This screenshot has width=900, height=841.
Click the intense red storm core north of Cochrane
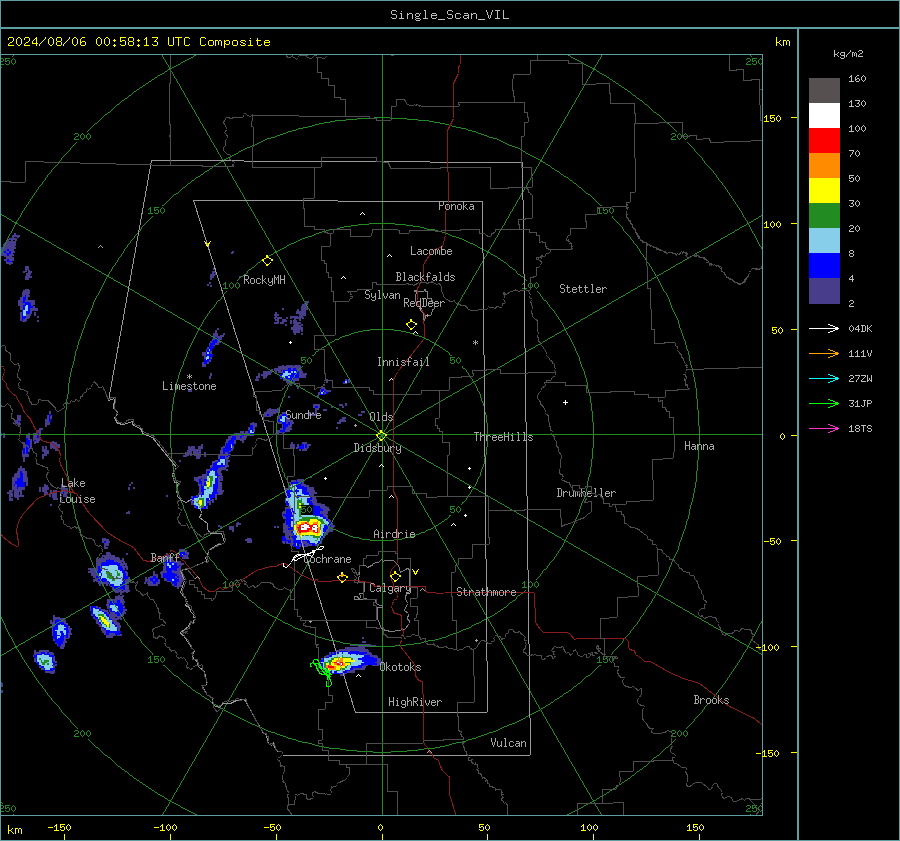308,526
